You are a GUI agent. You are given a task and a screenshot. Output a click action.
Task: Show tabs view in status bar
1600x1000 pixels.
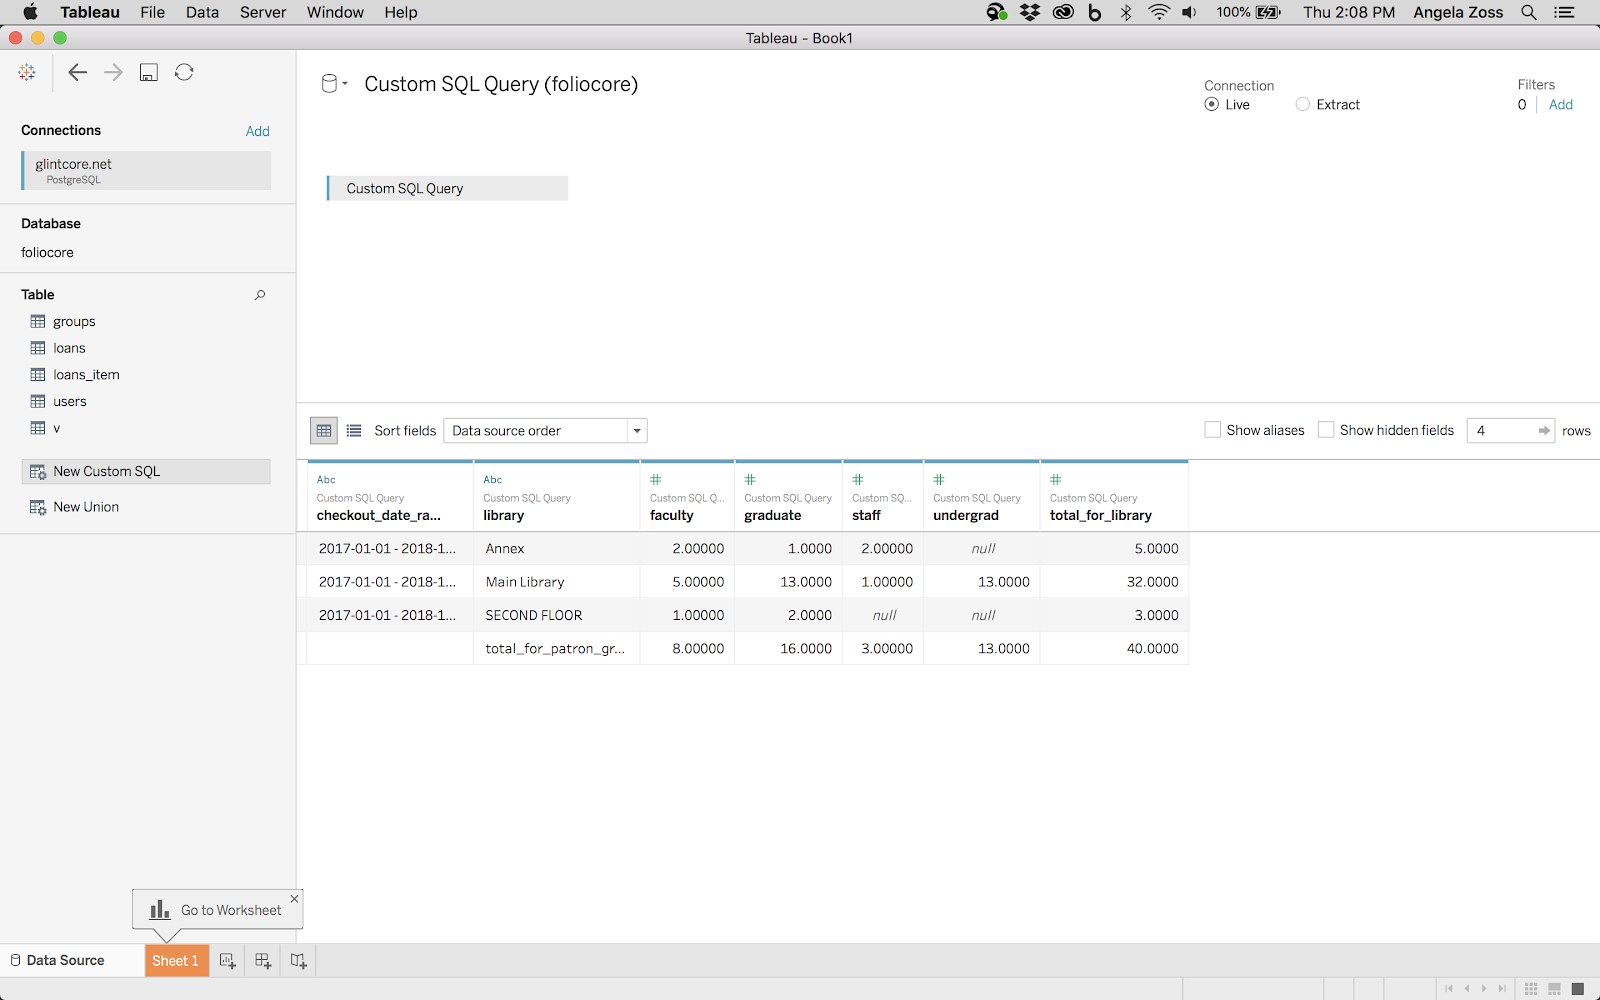(1578, 989)
